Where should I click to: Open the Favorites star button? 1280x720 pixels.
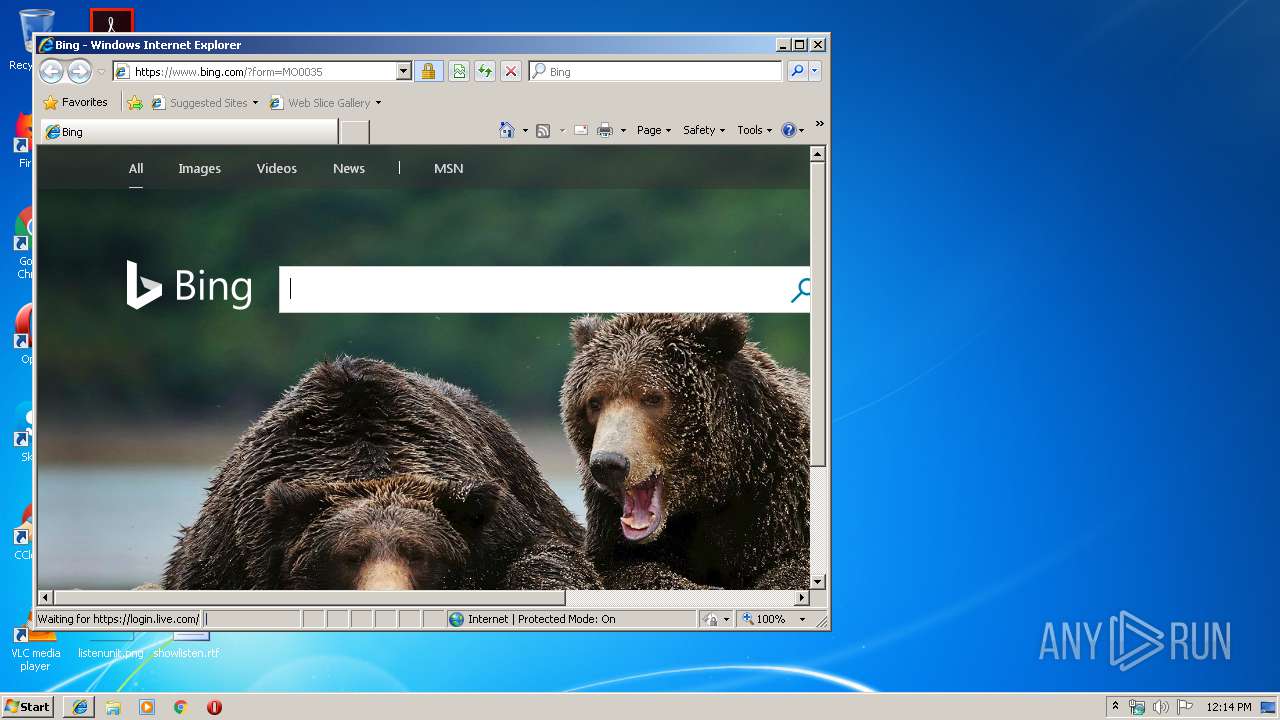coord(76,102)
